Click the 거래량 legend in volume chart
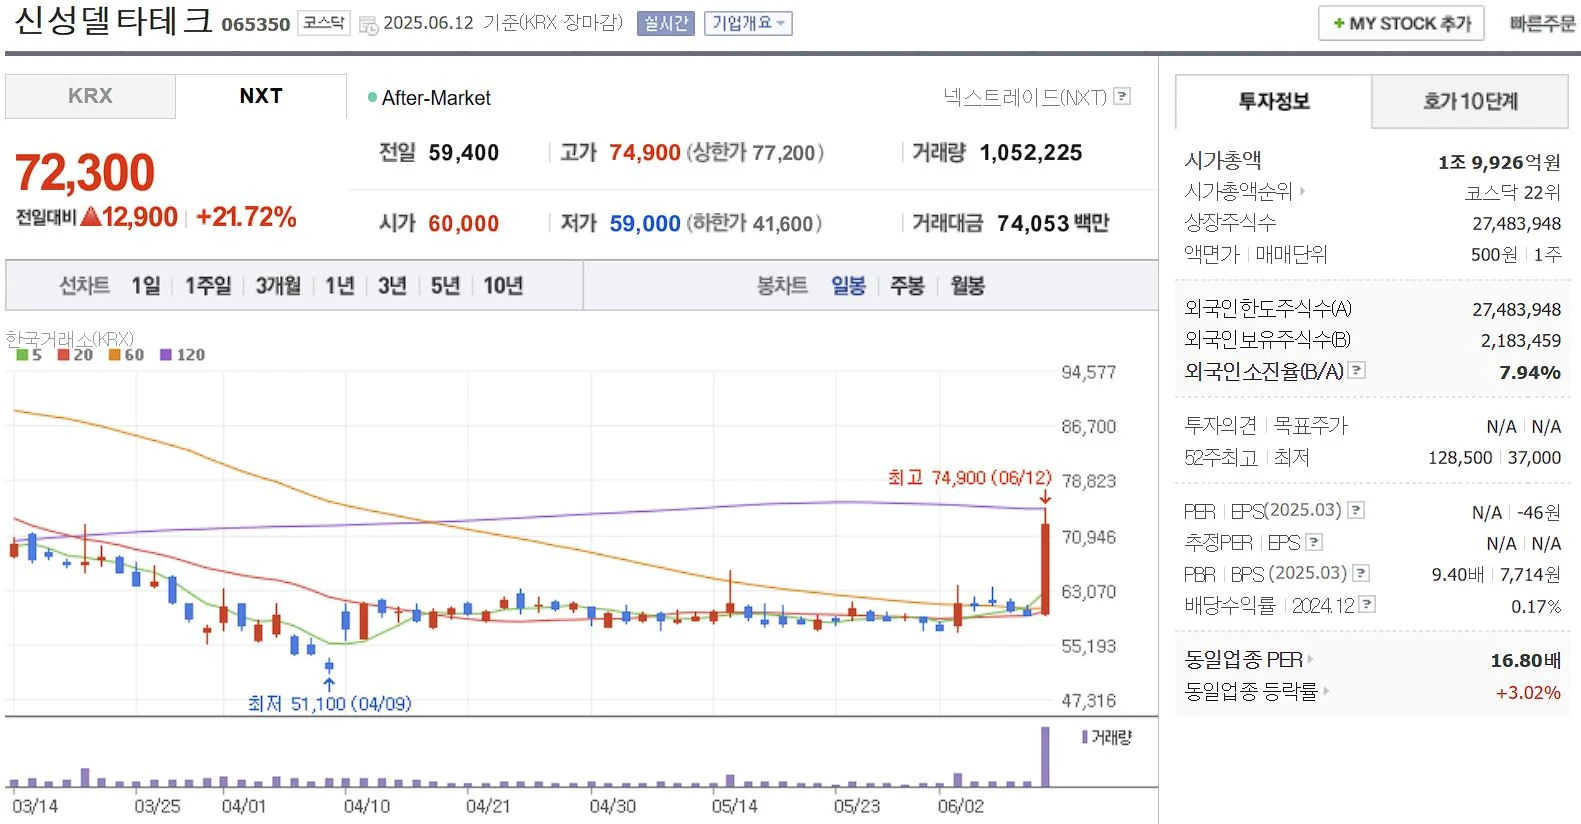Screen dimensions: 1581x824 point(1107,737)
